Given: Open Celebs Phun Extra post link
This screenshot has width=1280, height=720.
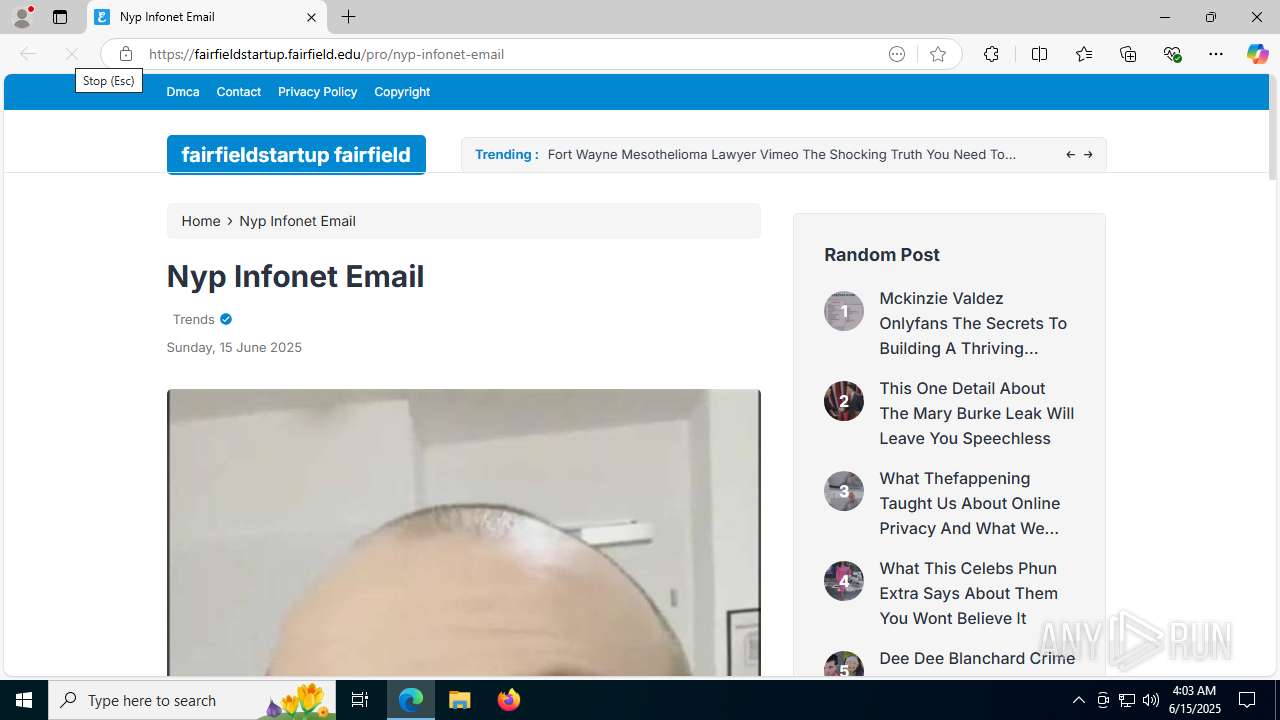Looking at the screenshot, I should (969, 593).
